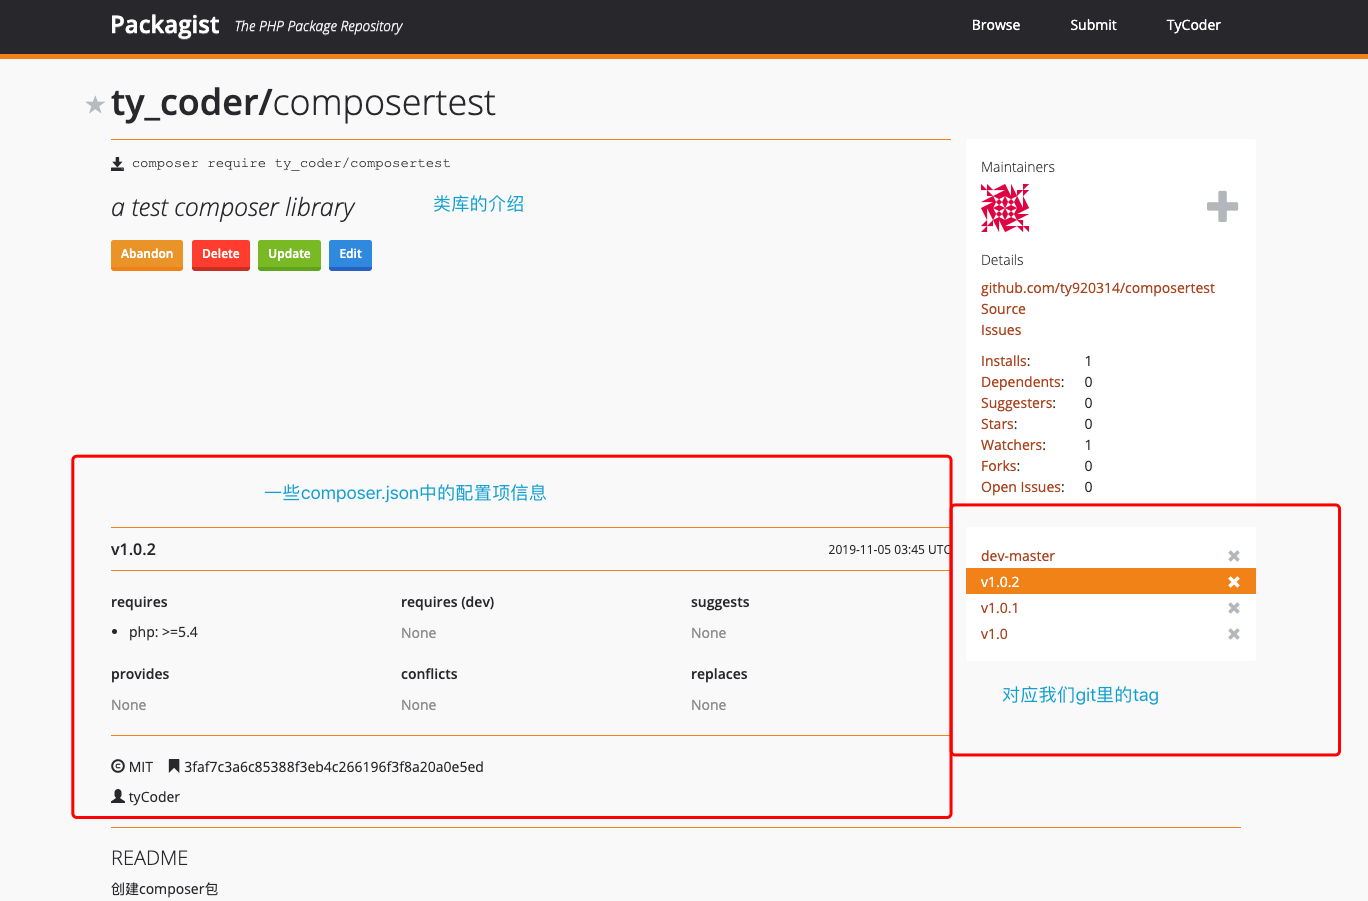The height and width of the screenshot is (901, 1368).
Task: Select the dev-master version
Action: click(1018, 556)
